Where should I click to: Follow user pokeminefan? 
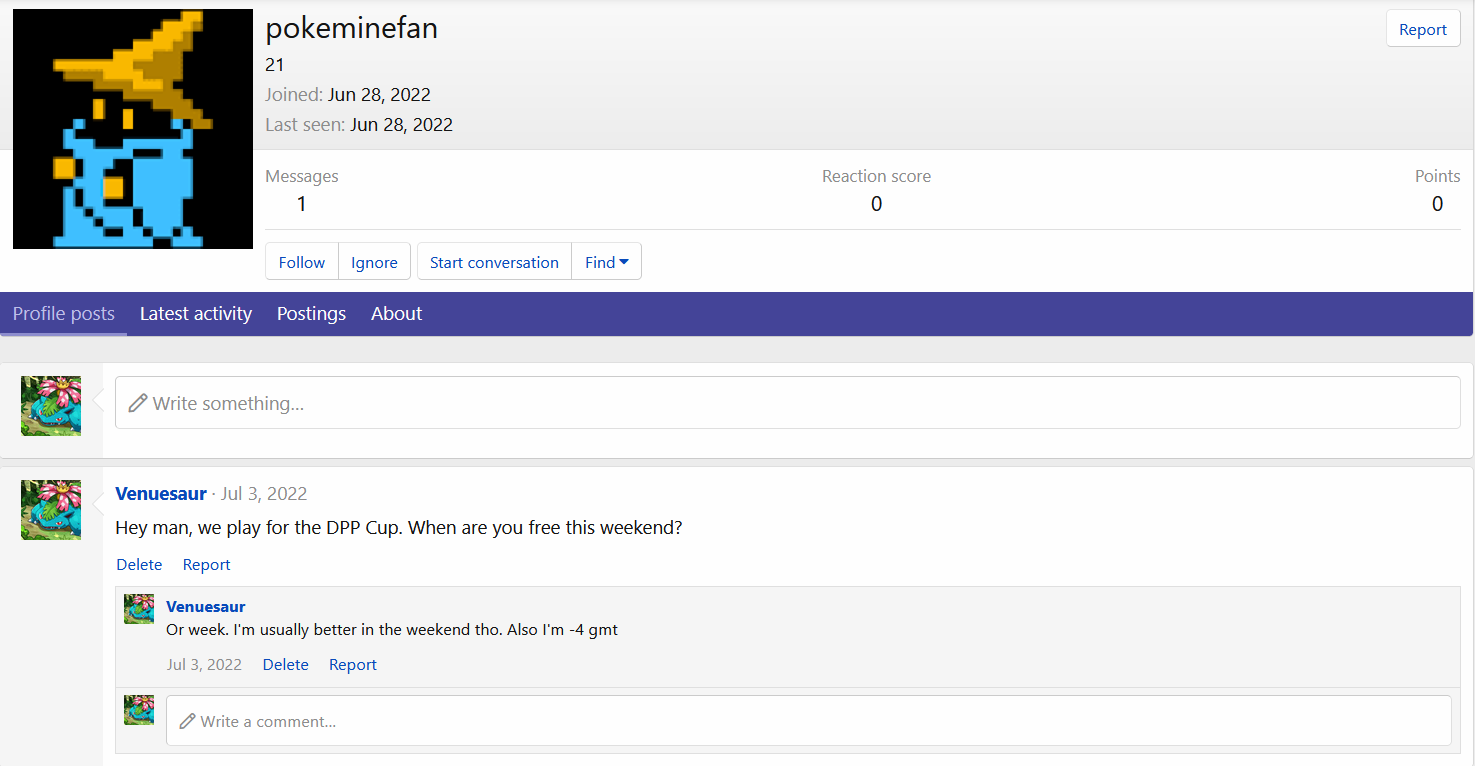[301, 262]
